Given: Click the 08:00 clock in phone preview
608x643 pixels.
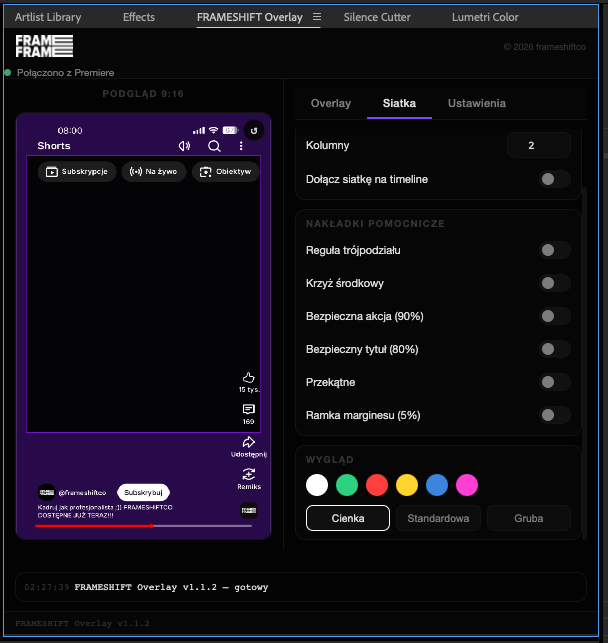Looking at the screenshot, I should point(70,131).
